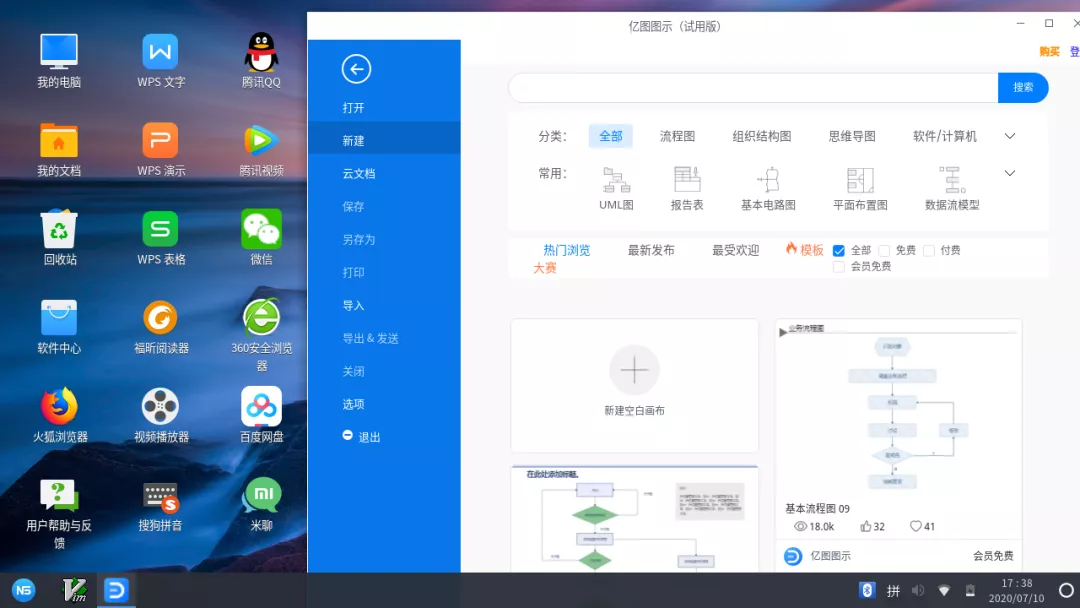Switch to the 热门浏览 tab
The image size is (1080, 608).
pos(566,250)
